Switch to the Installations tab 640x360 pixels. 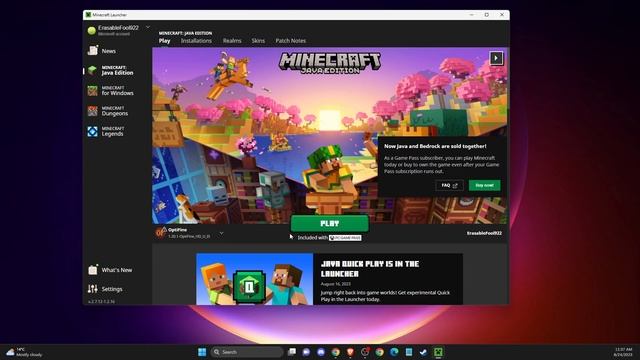pyautogui.click(x=196, y=41)
